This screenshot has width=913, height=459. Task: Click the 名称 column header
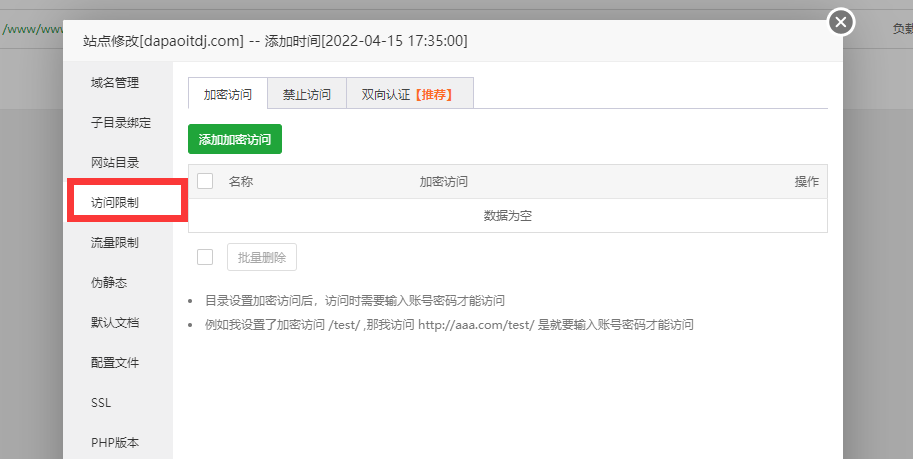point(241,182)
